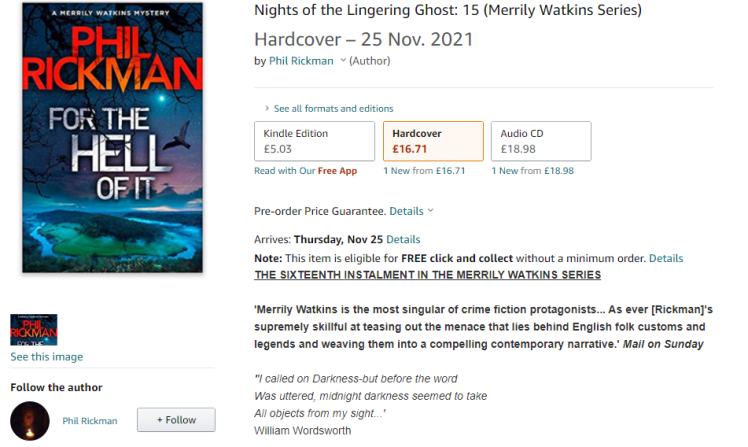Expand the chevron next to the author byline
748x447 pixels.
pos(343,61)
